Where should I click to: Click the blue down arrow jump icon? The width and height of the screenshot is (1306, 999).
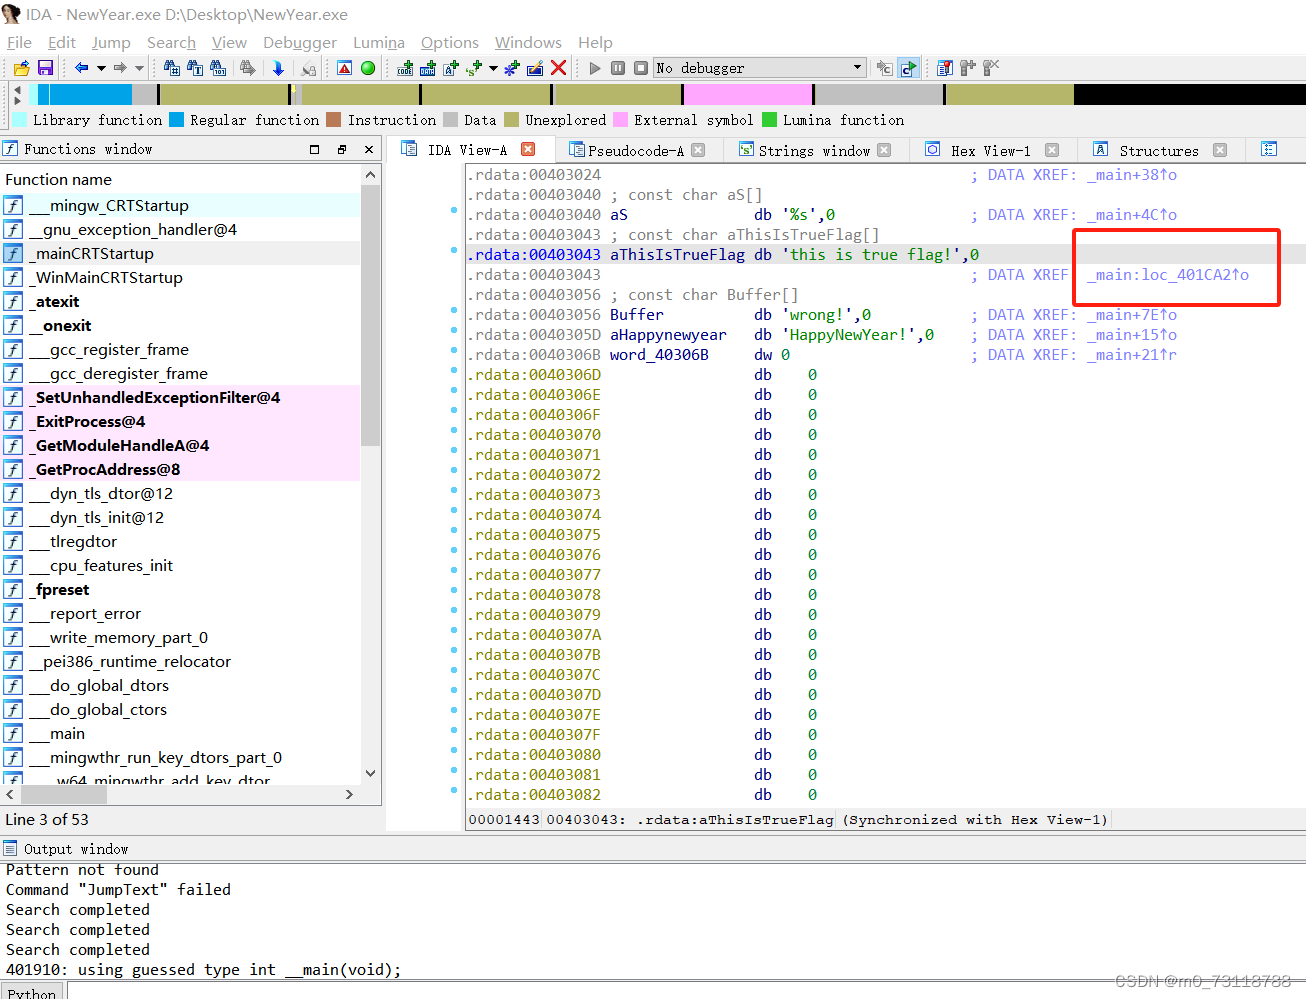[278, 68]
